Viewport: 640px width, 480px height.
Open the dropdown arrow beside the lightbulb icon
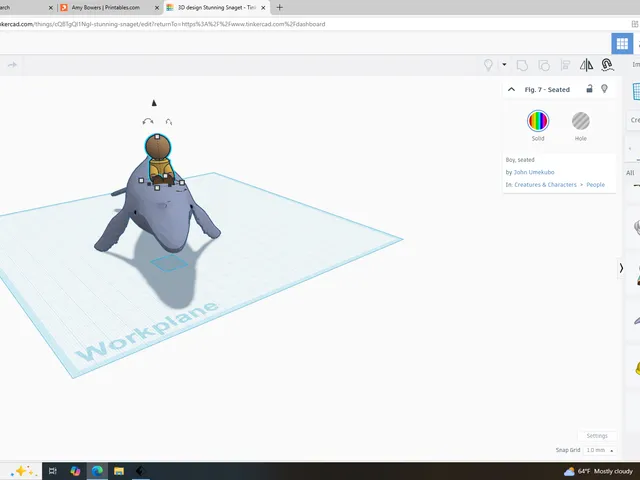[x=504, y=64]
